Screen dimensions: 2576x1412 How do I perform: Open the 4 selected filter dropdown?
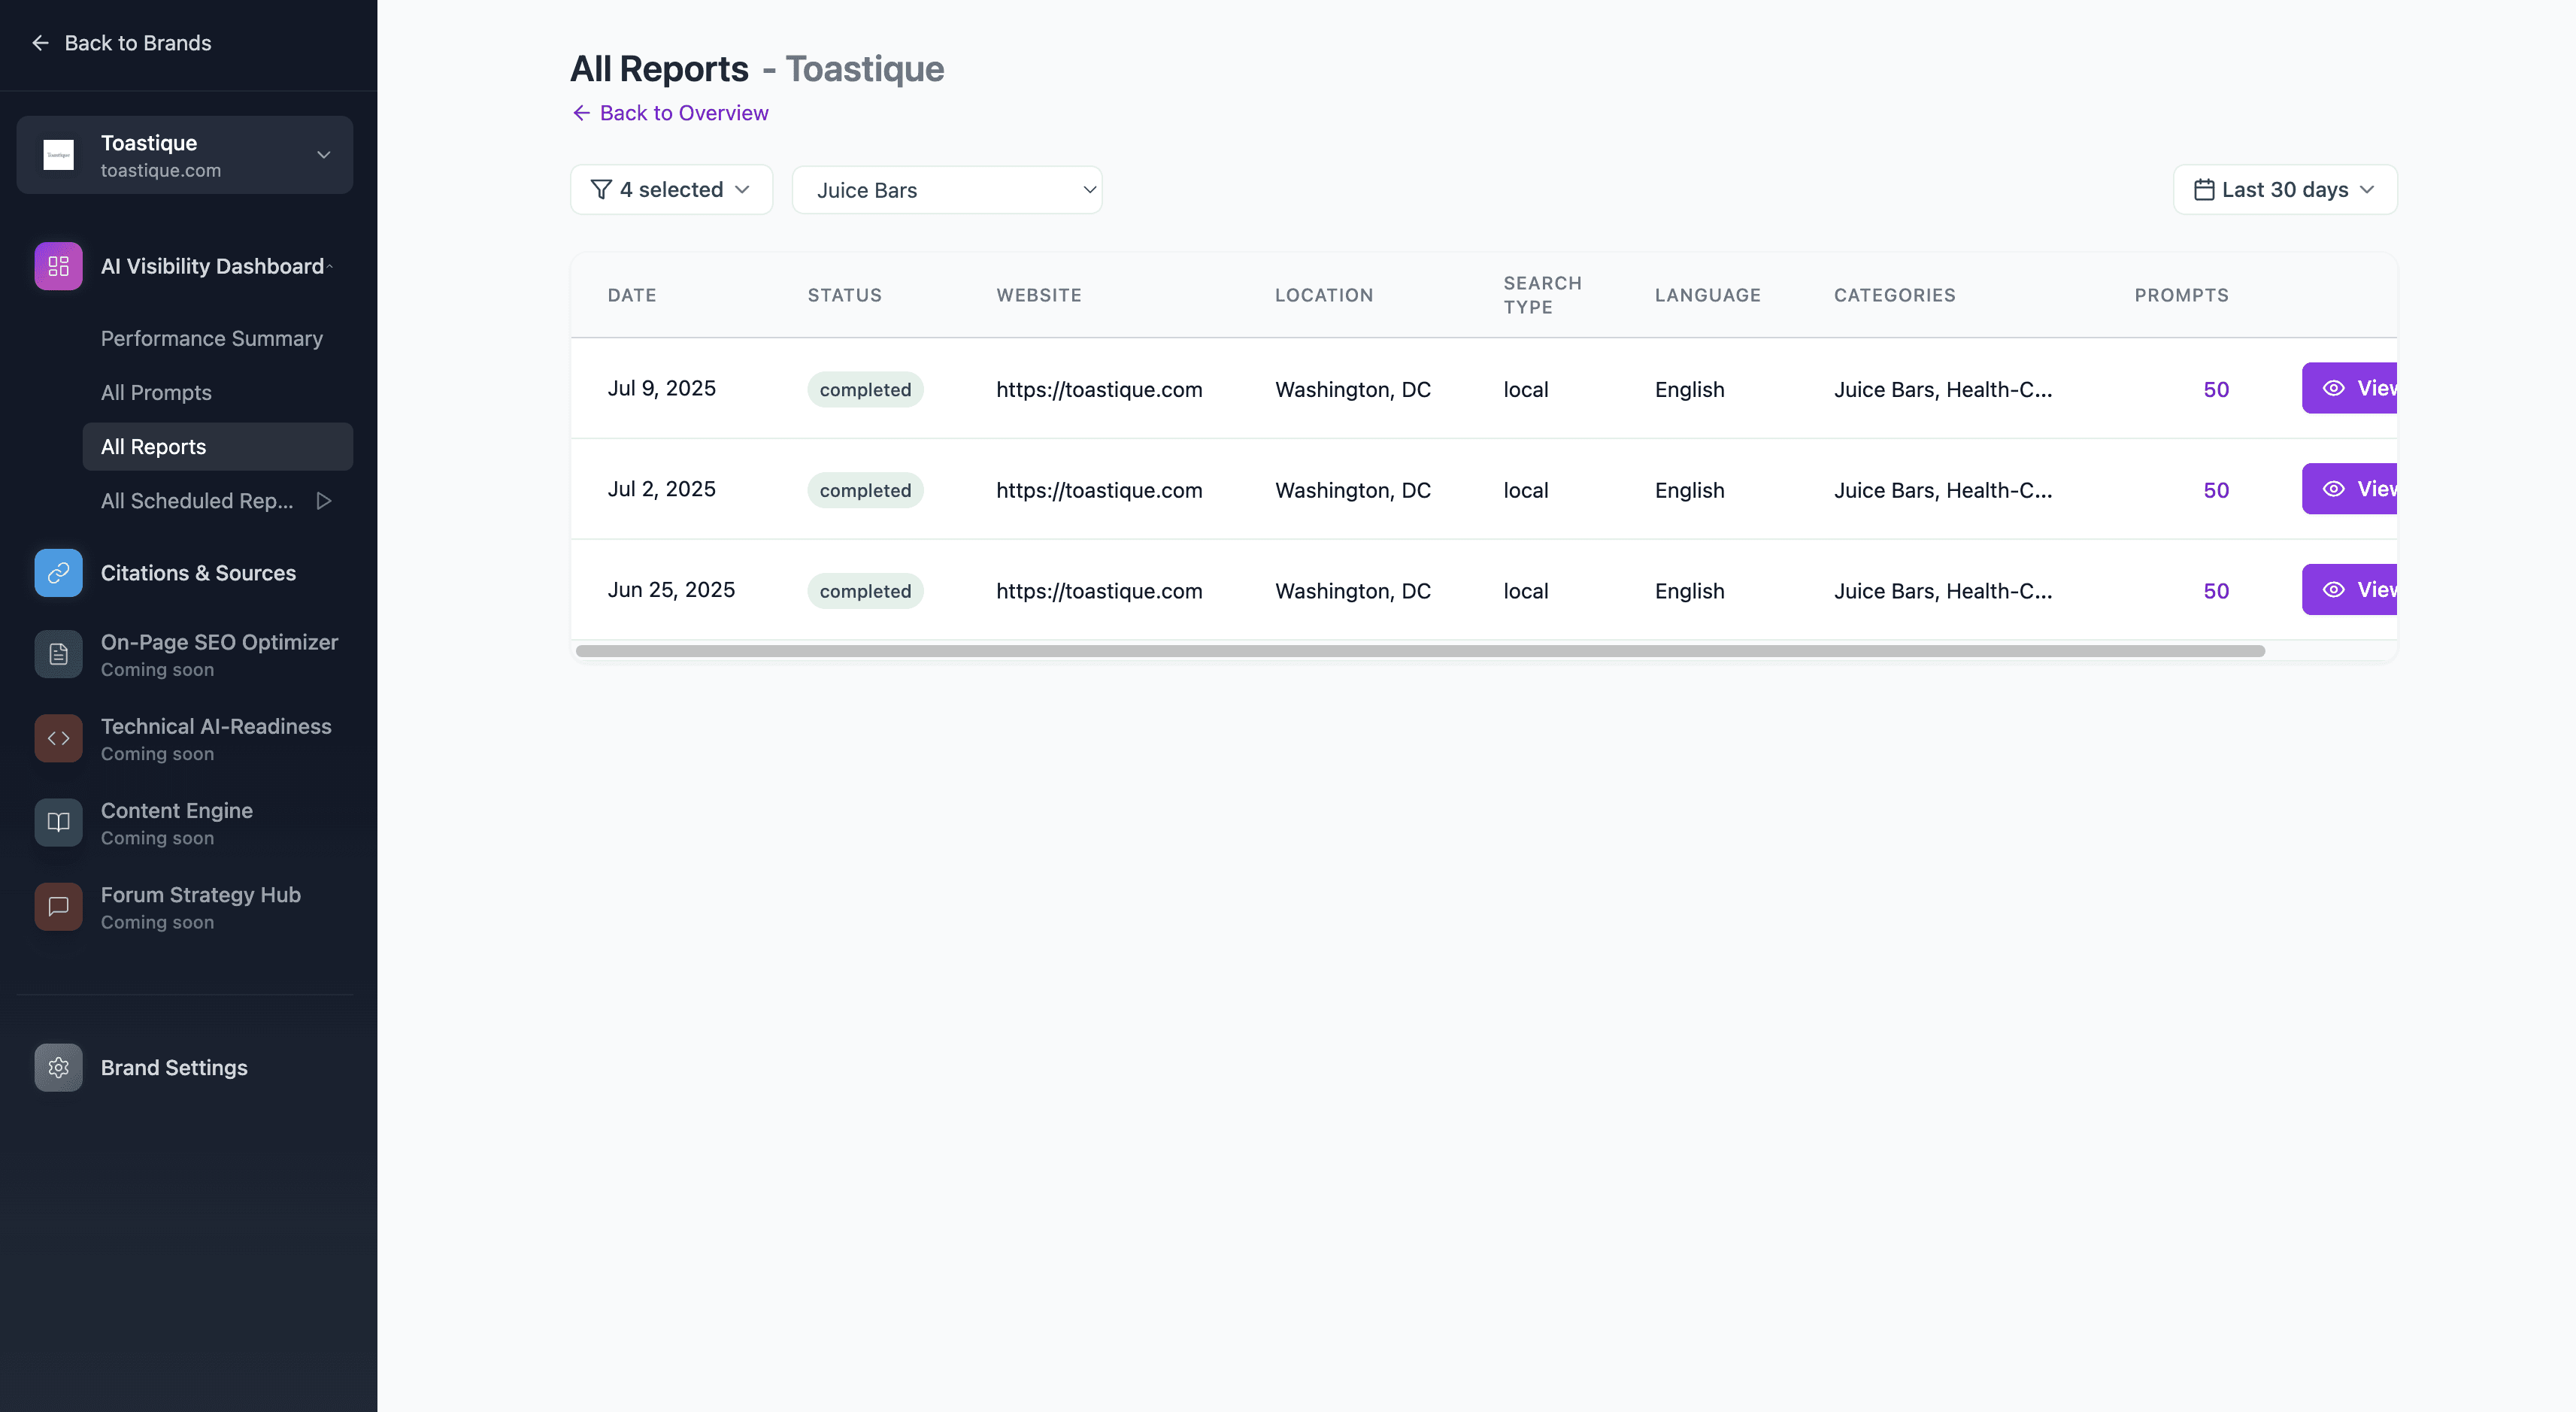click(671, 190)
